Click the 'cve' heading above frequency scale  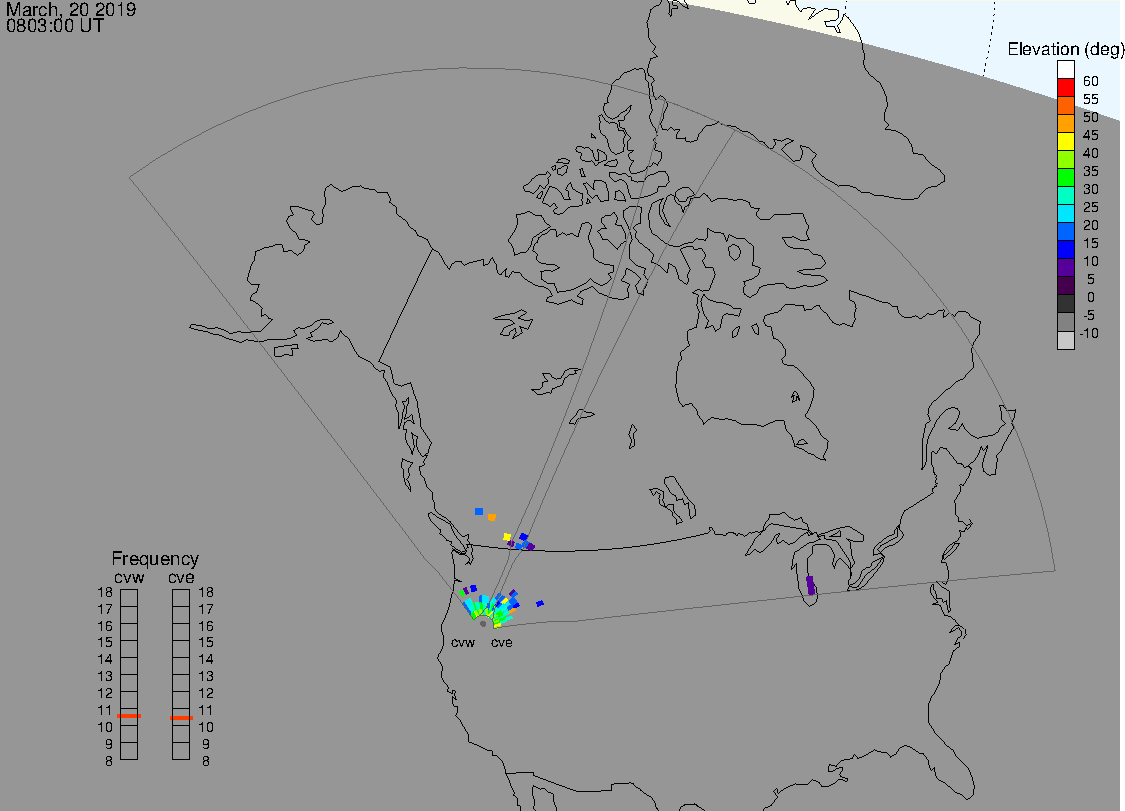point(181,578)
